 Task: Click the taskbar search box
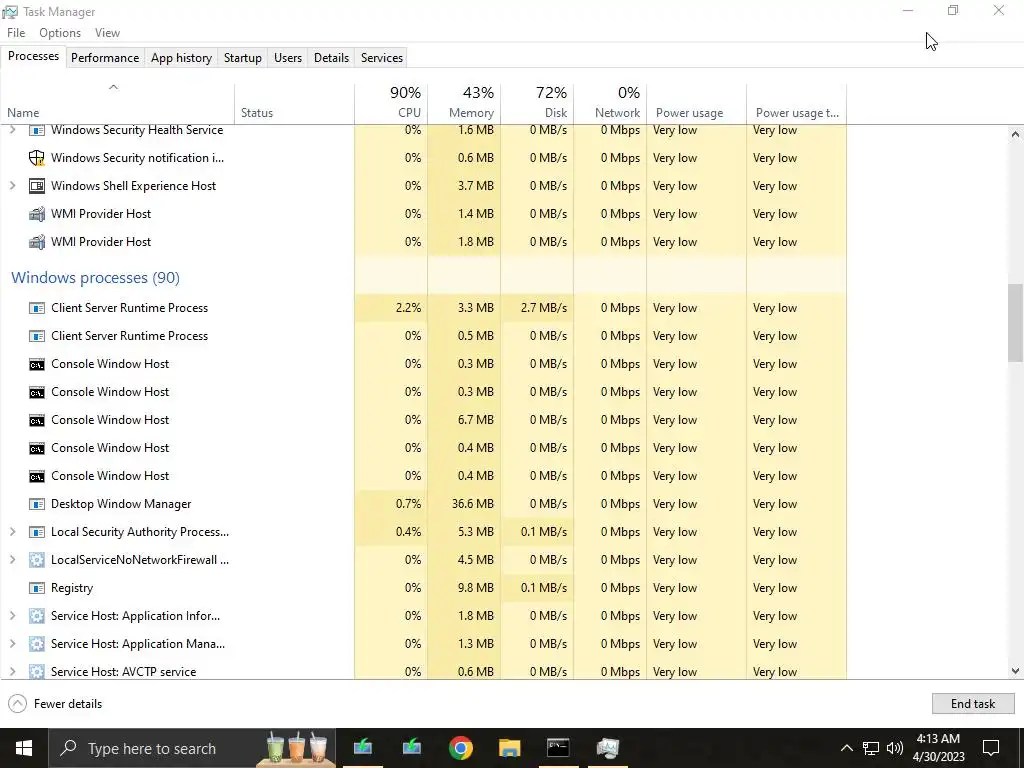point(193,748)
